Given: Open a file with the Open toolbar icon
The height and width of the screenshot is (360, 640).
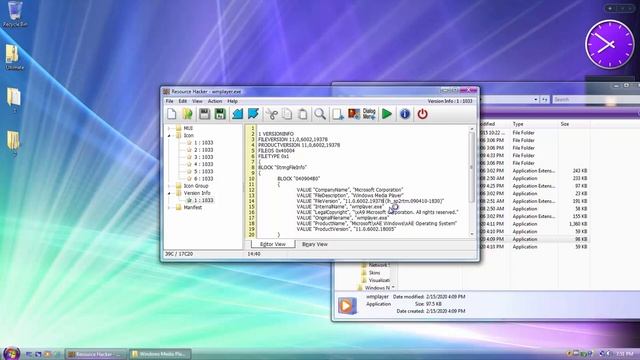Looking at the screenshot, I should click(187, 114).
